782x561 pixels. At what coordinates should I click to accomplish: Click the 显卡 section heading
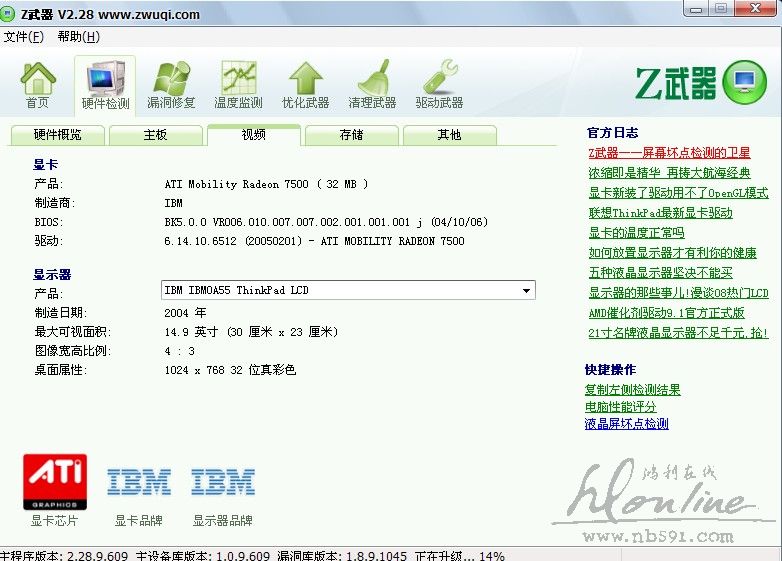45,165
